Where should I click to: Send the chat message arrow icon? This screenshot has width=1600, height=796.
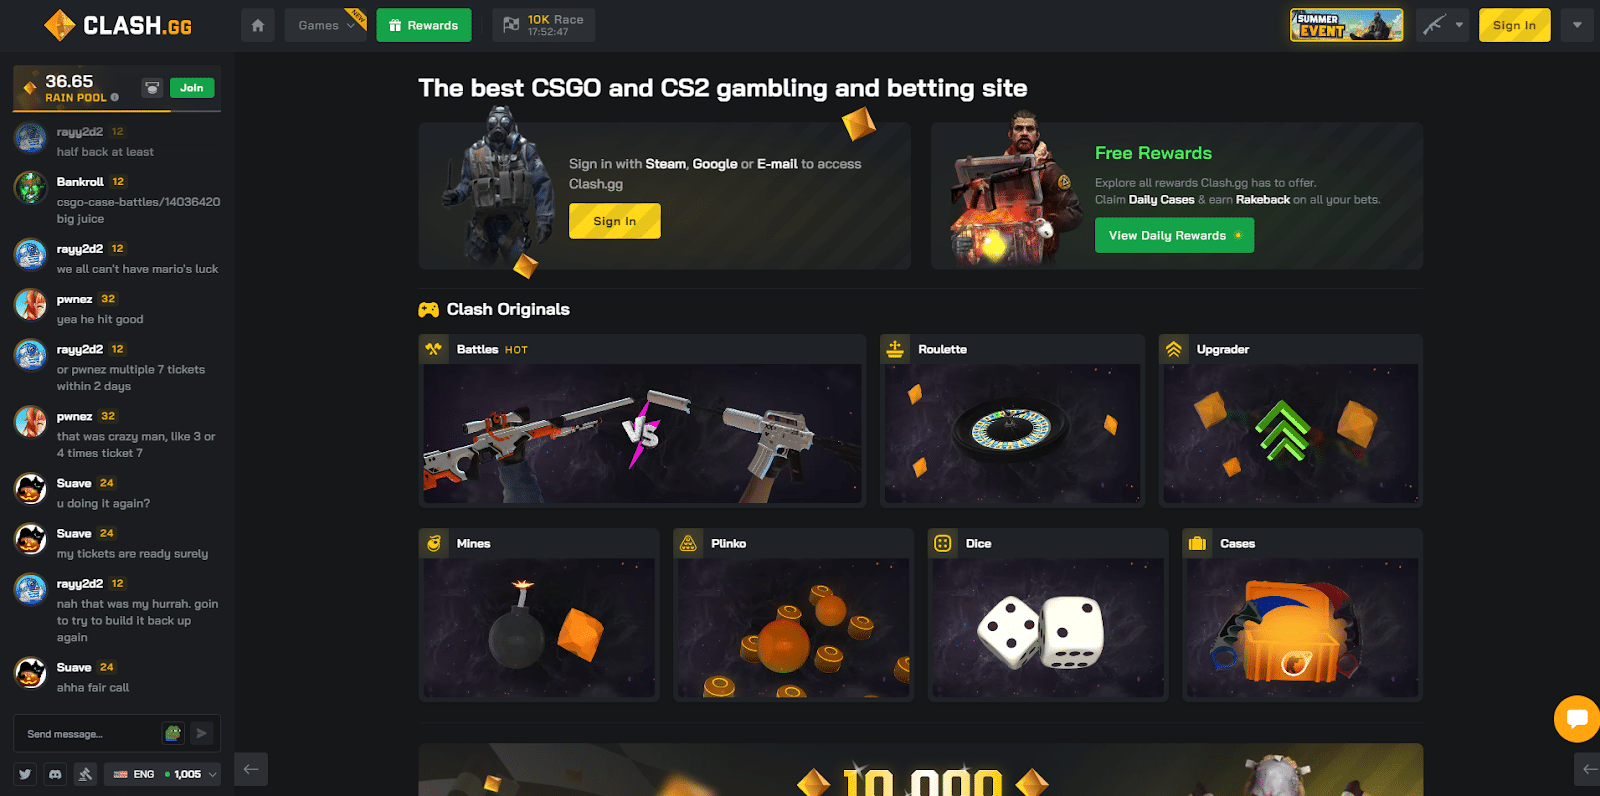point(201,734)
